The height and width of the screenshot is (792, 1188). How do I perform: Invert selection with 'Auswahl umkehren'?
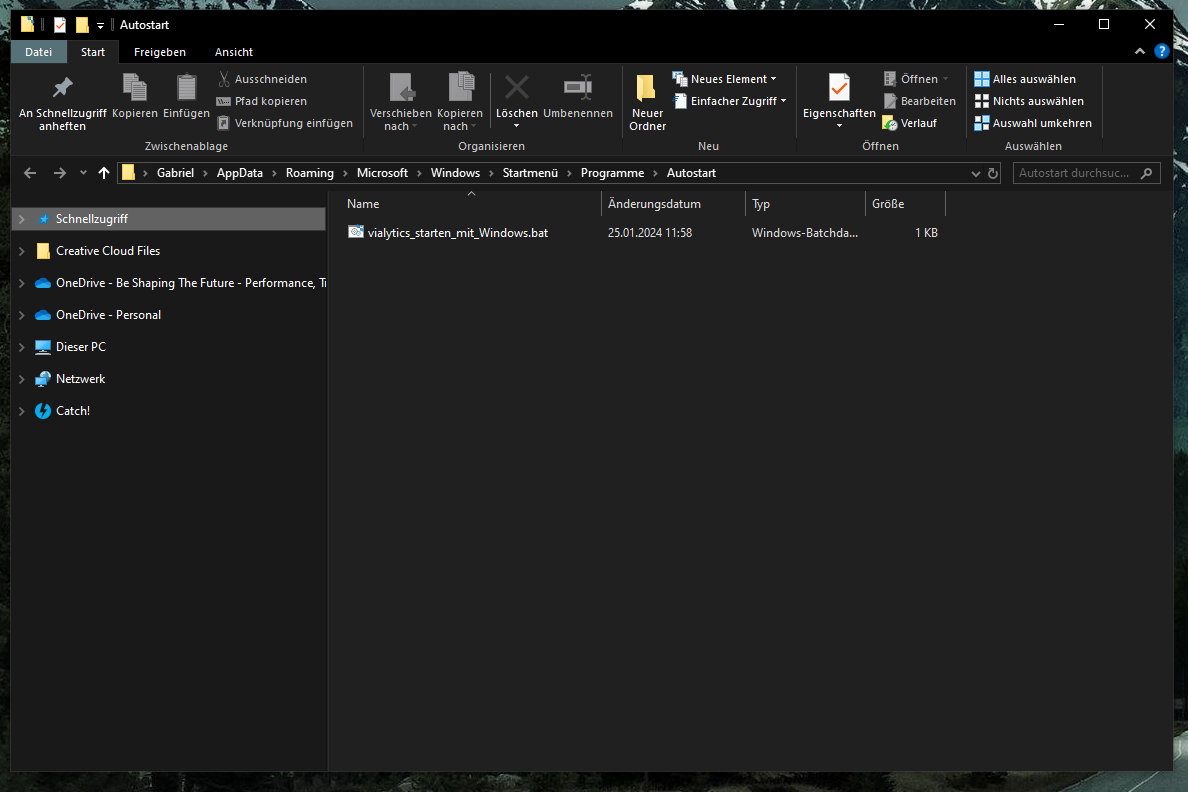[1033, 122]
